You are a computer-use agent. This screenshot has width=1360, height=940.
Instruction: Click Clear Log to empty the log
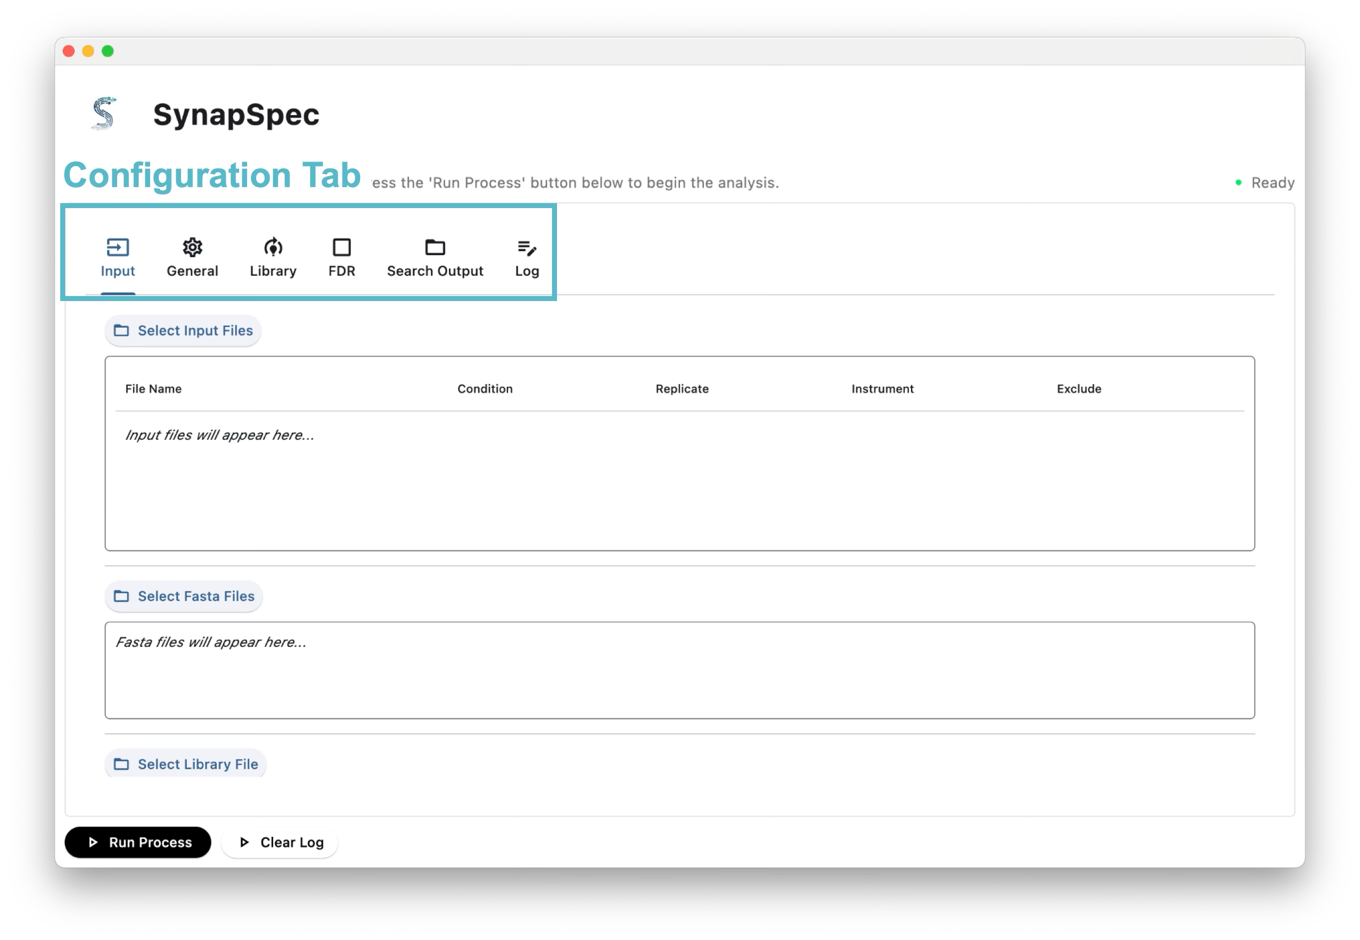pyautogui.click(x=280, y=842)
